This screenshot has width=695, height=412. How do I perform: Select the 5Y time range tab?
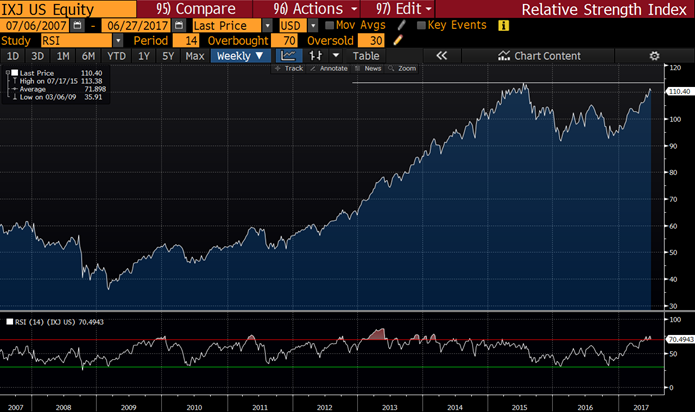coord(168,56)
